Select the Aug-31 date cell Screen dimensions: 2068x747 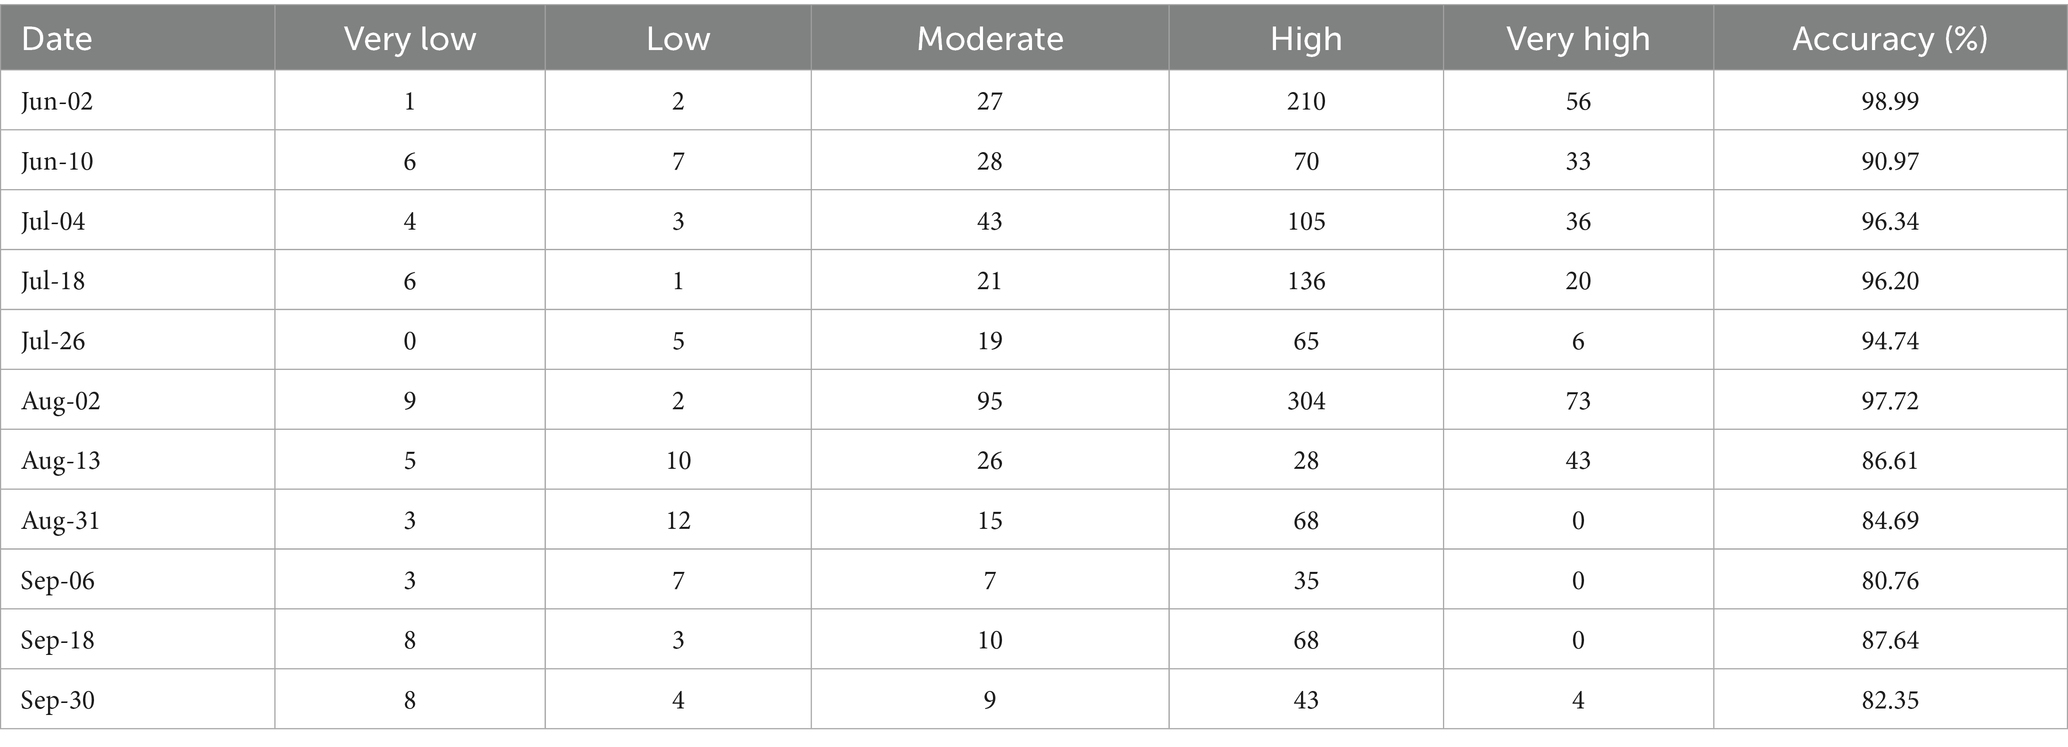(x=60, y=521)
